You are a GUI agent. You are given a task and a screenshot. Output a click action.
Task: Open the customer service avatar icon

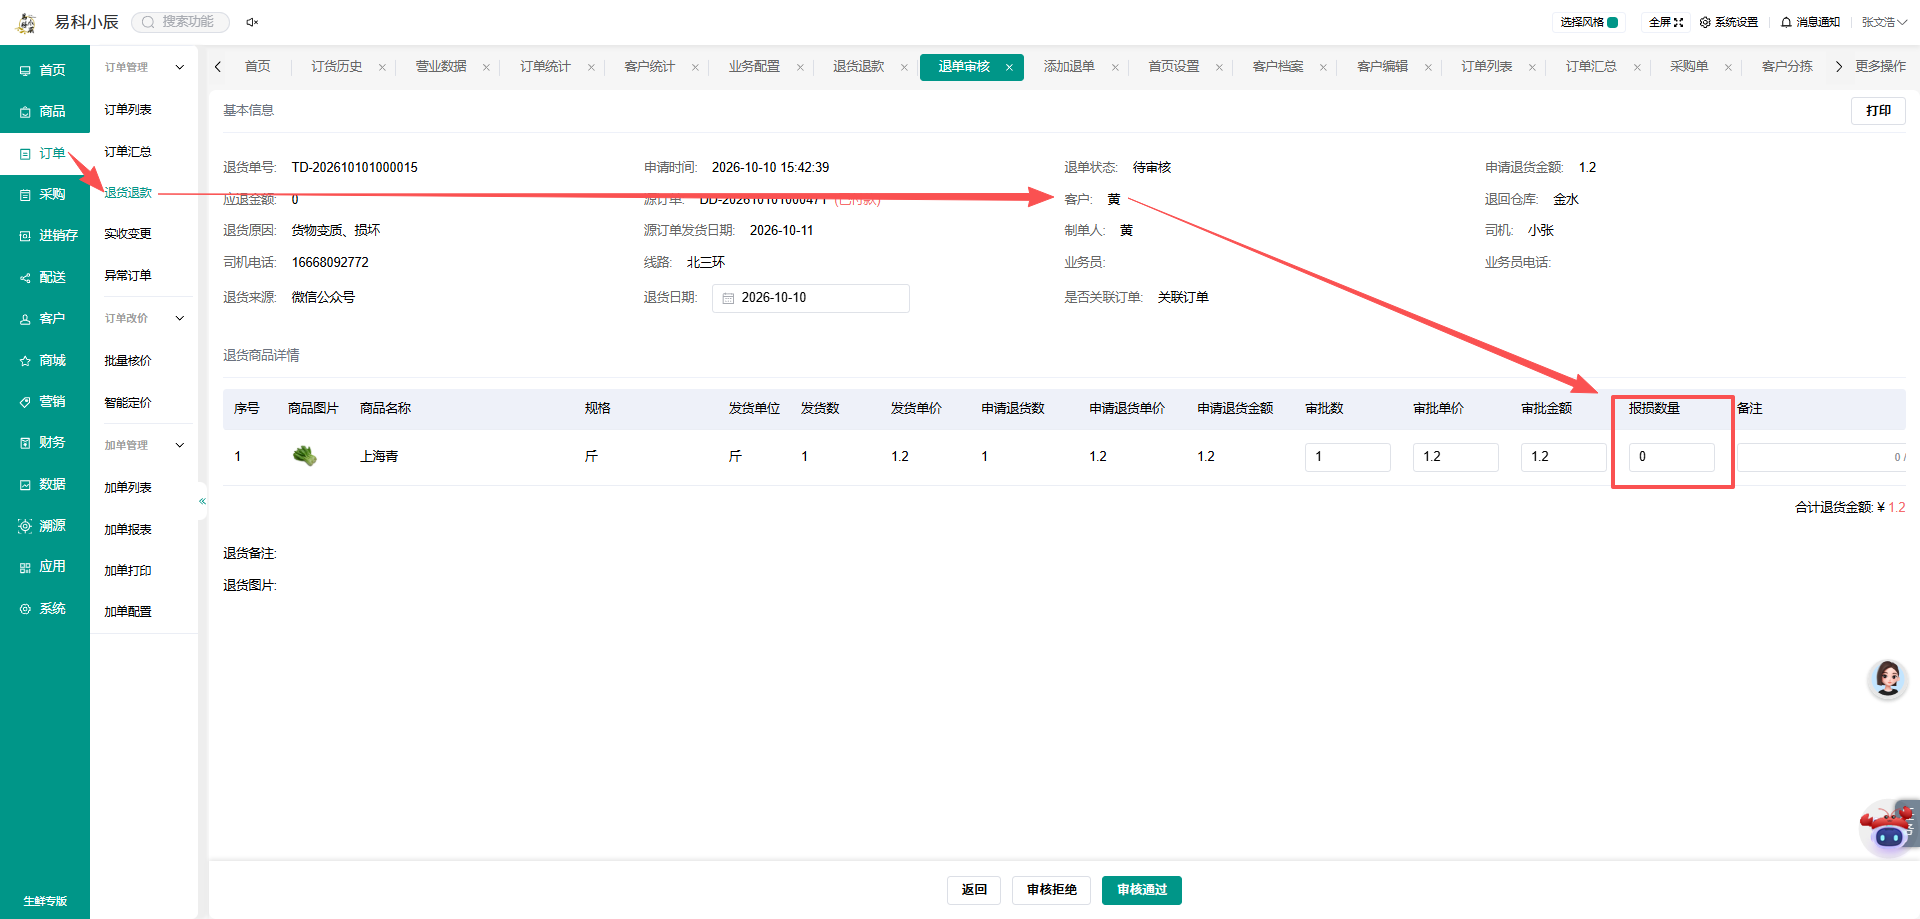1888,680
